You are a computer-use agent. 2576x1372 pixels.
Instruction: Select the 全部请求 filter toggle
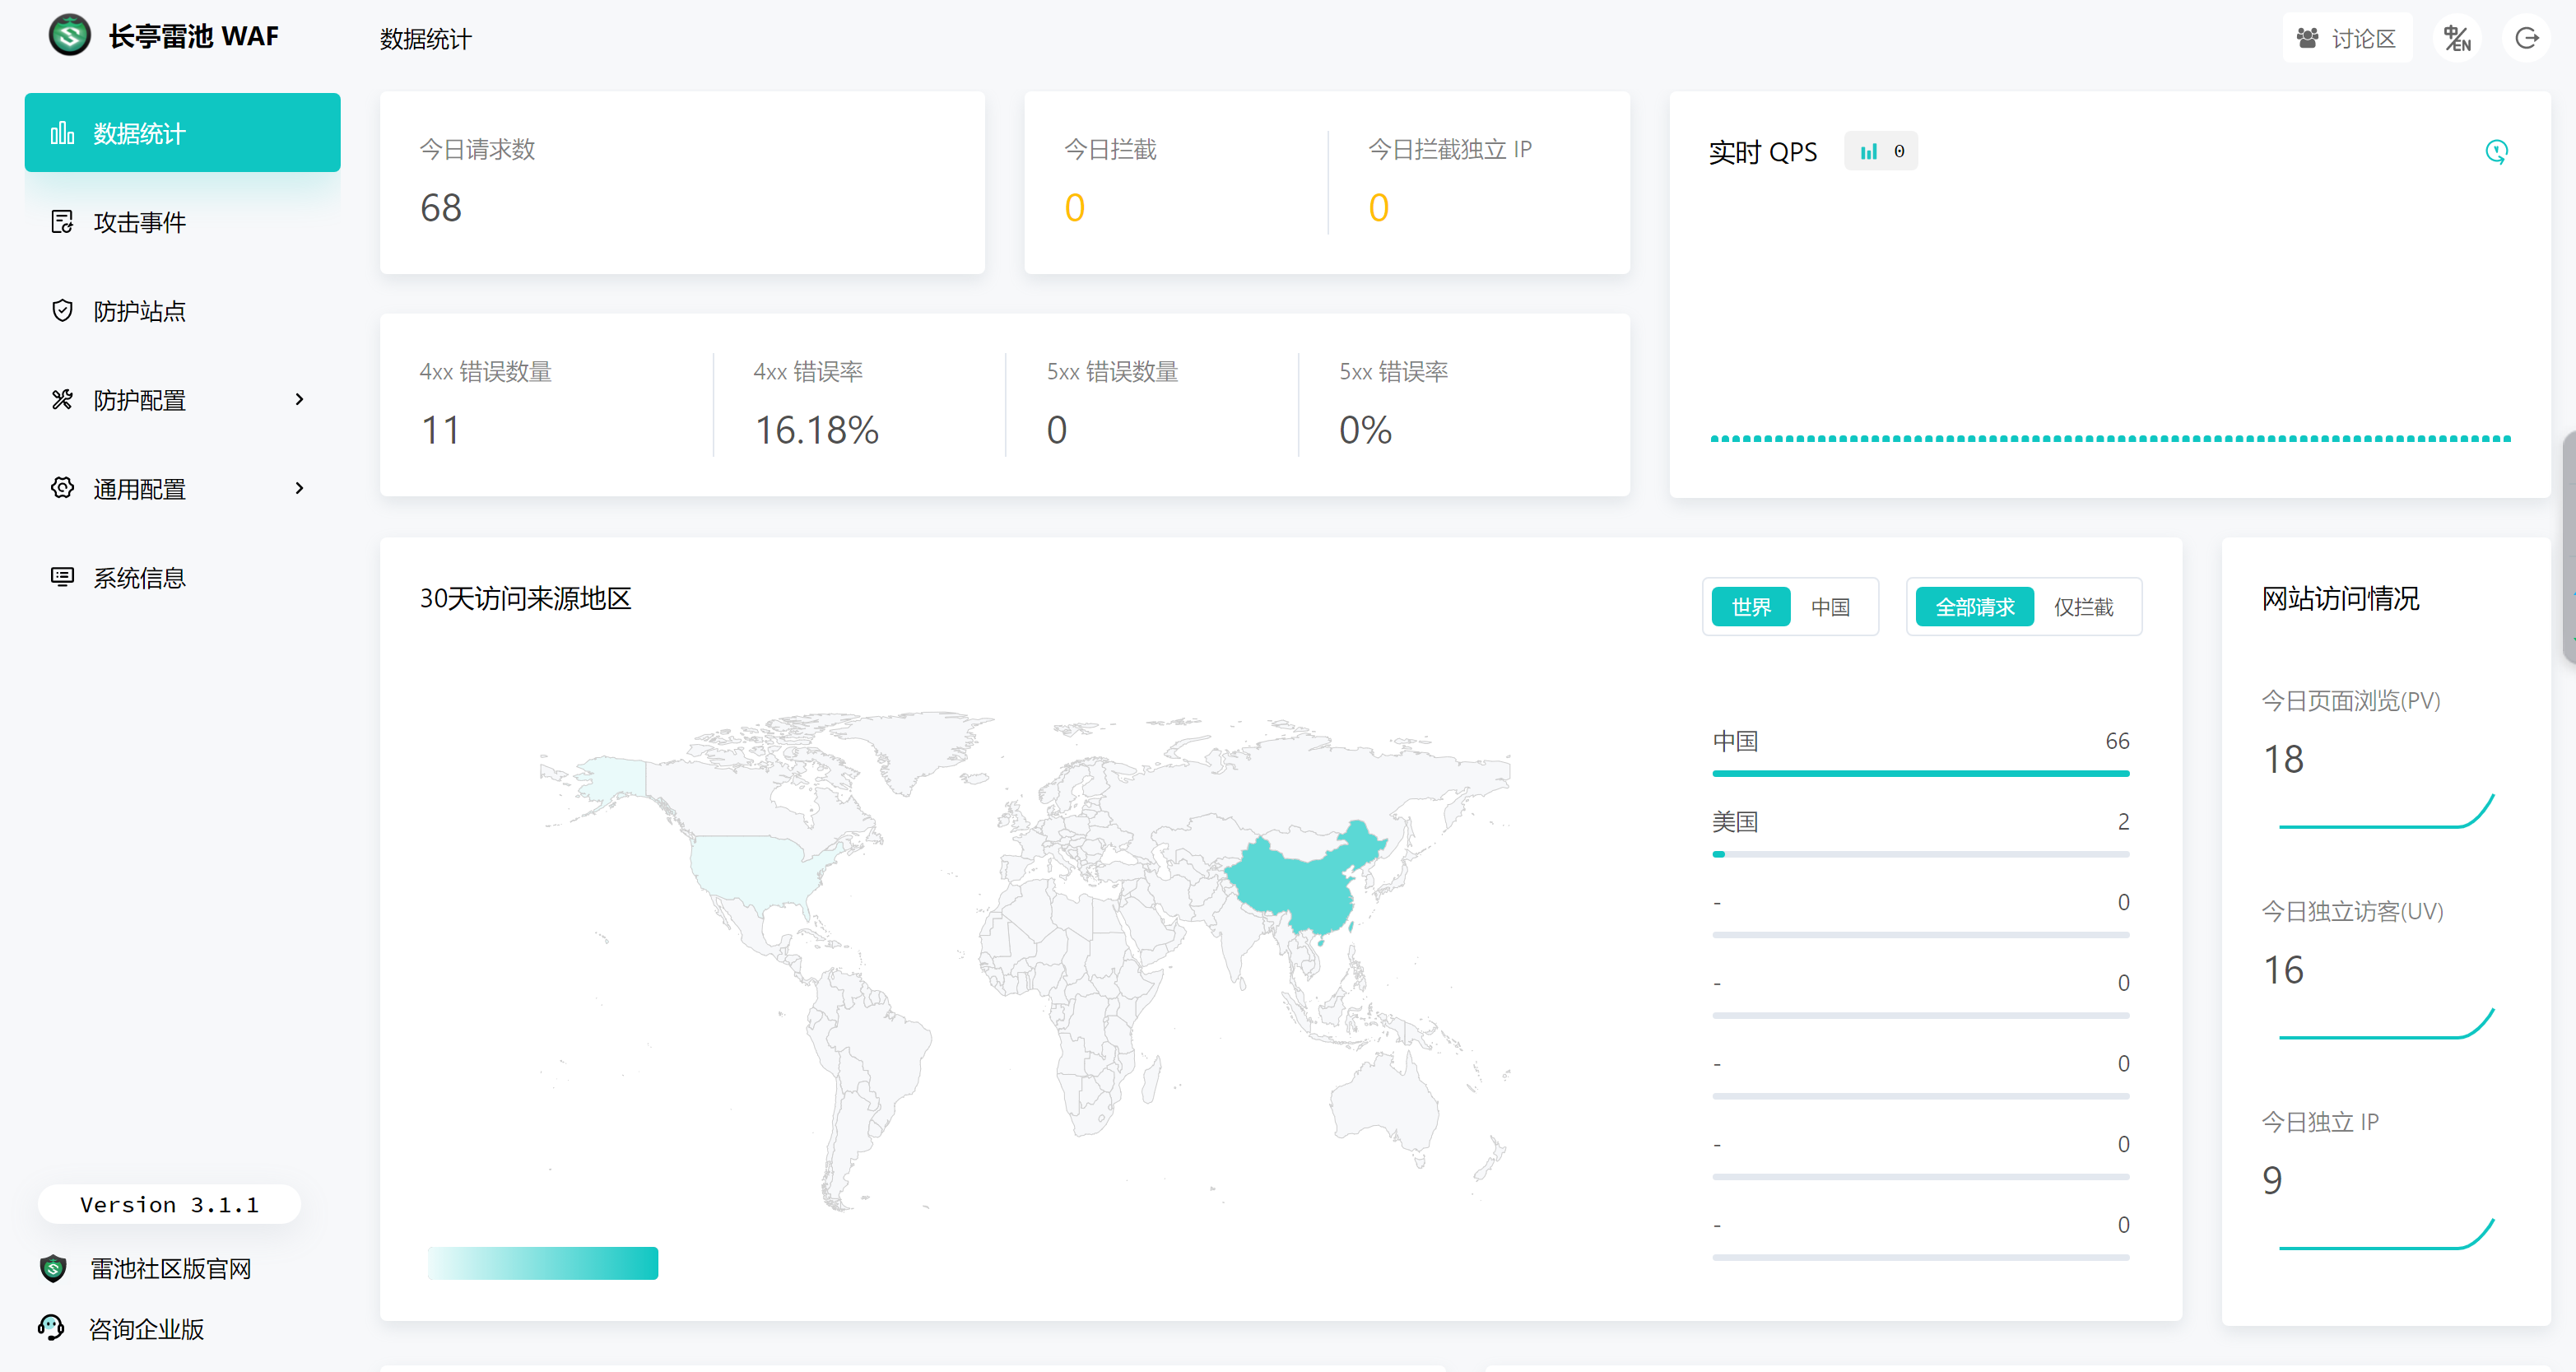[x=1974, y=607]
